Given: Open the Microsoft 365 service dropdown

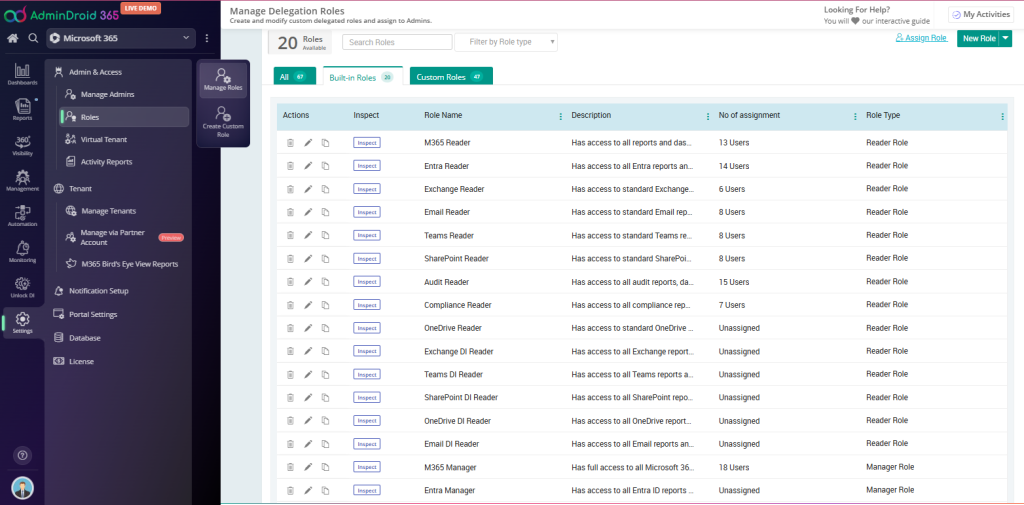Looking at the screenshot, I should click(121, 39).
